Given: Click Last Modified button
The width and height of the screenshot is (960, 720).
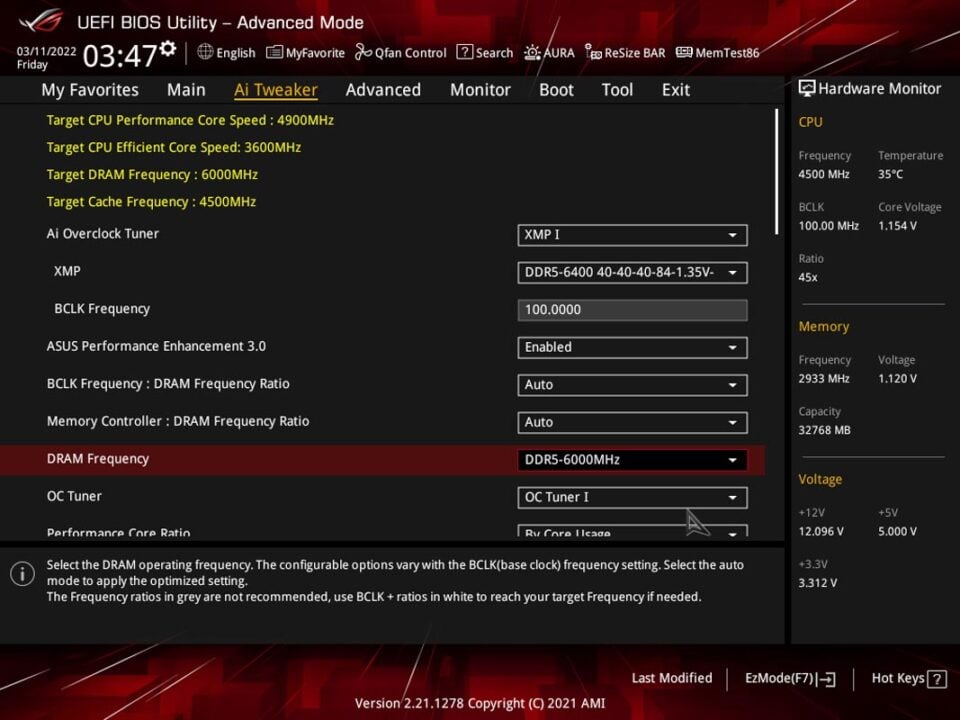Looking at the screenshot, I should click(x=672, y=678).
